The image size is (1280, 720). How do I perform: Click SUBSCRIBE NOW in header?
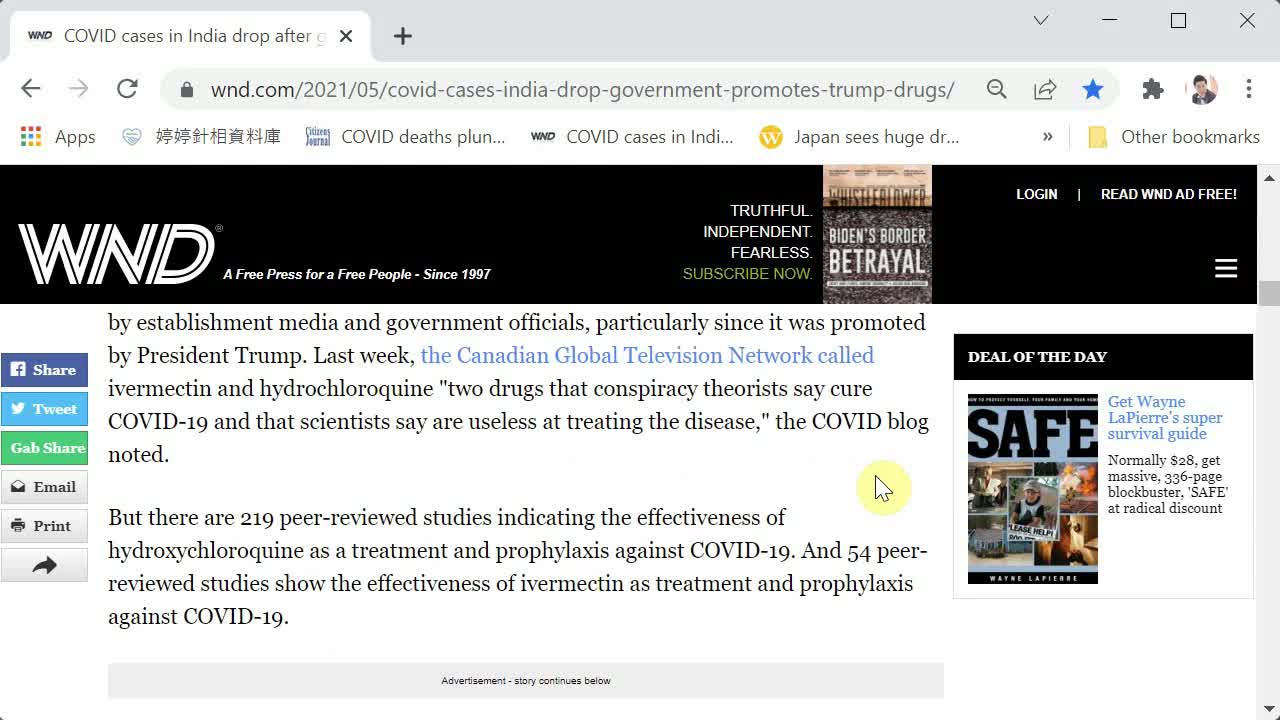747,274
